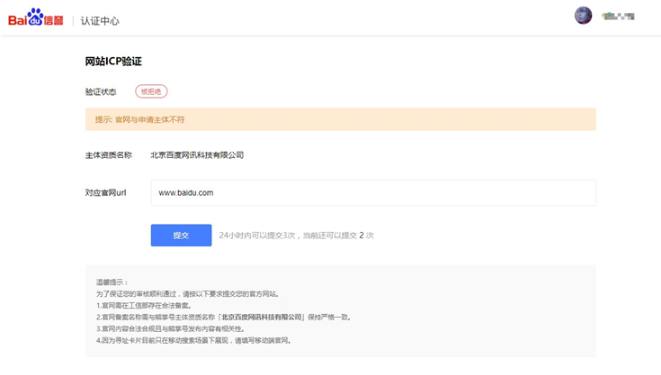
Task: Click the 验证状态 label
Action: tap(101, 92)
